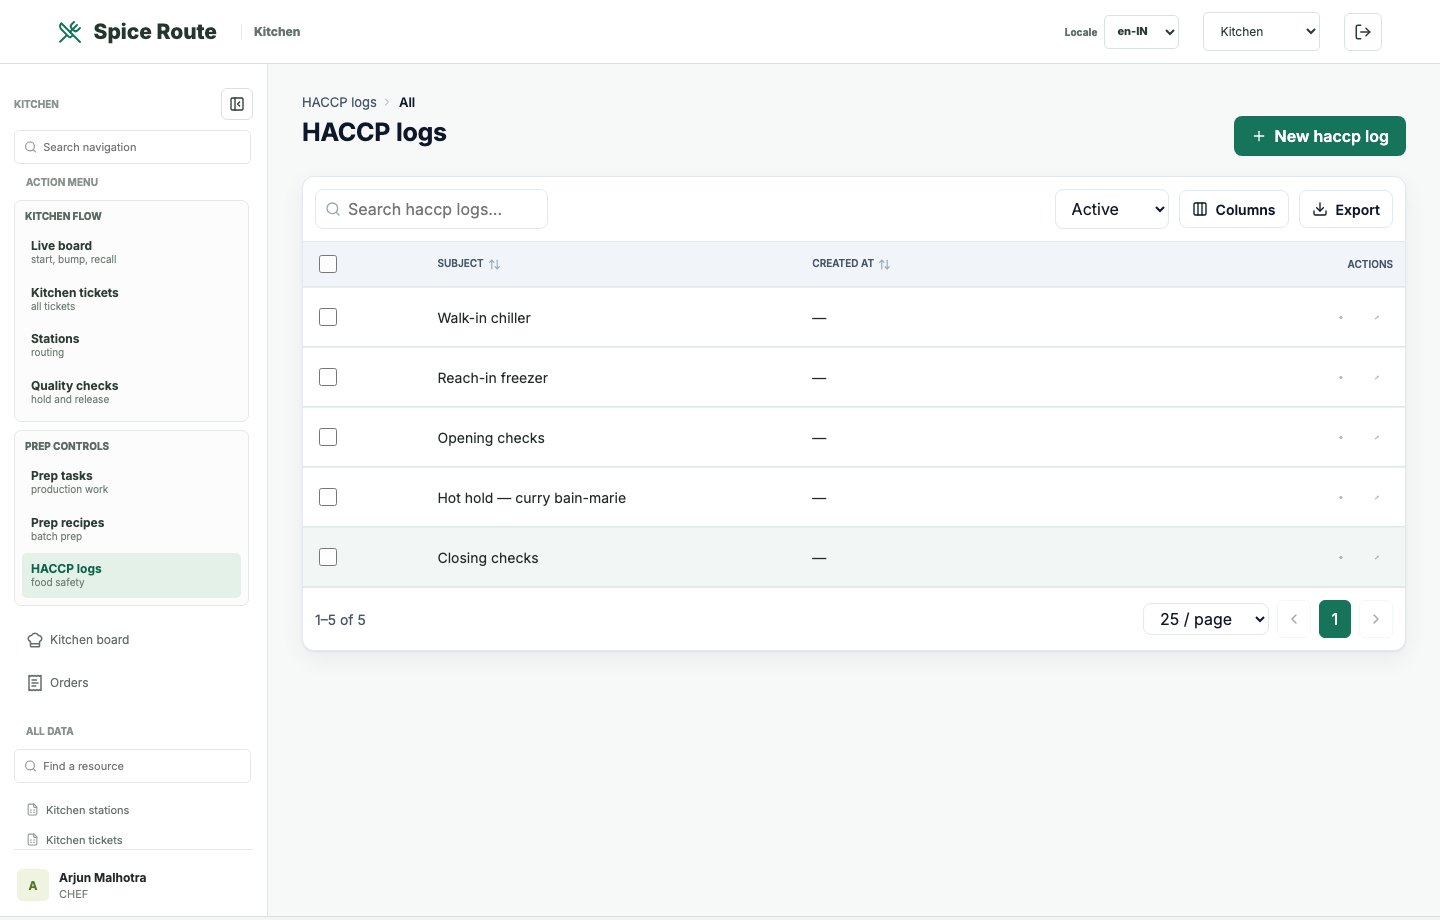Sort by Subject using its sort arrows
This screenshot has height=920, width=1440.
495,264
